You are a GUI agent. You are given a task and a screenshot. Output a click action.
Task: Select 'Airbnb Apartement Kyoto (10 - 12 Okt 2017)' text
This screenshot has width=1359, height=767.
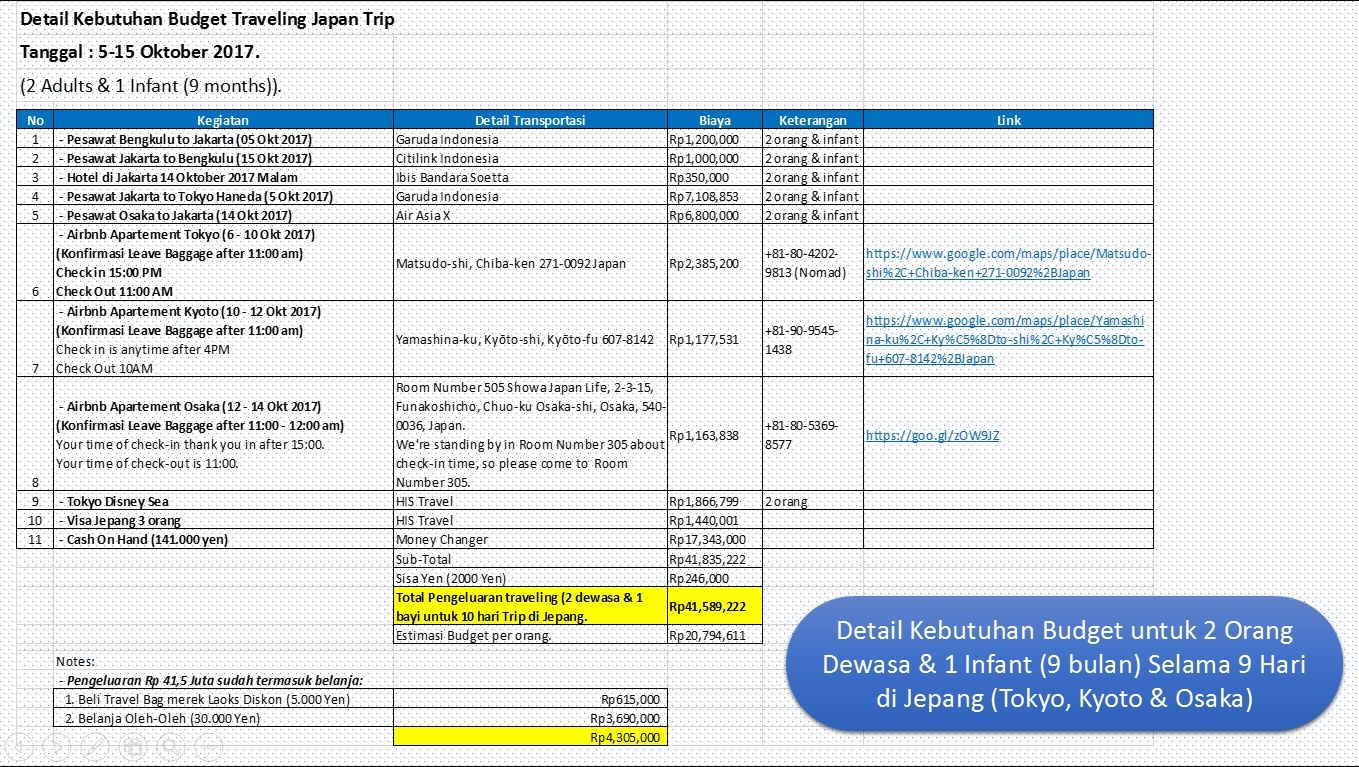coord(189,311)
